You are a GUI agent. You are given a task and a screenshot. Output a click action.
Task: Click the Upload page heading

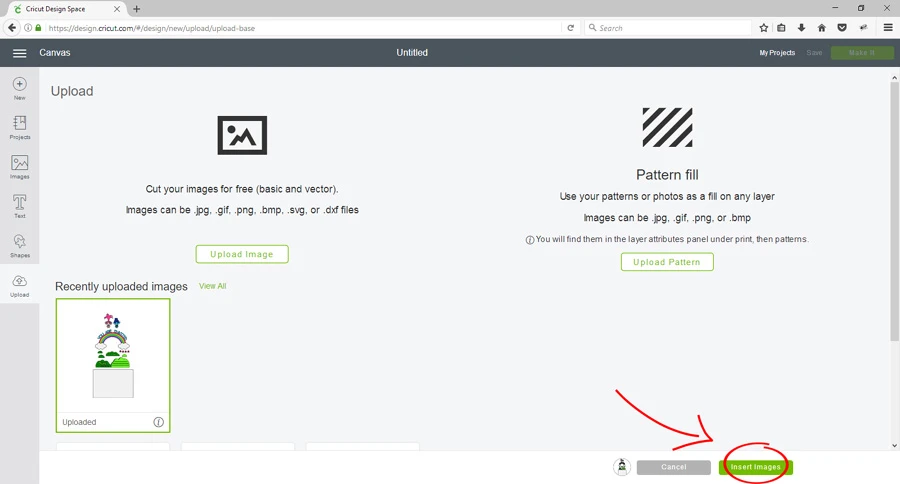[72, 91]
